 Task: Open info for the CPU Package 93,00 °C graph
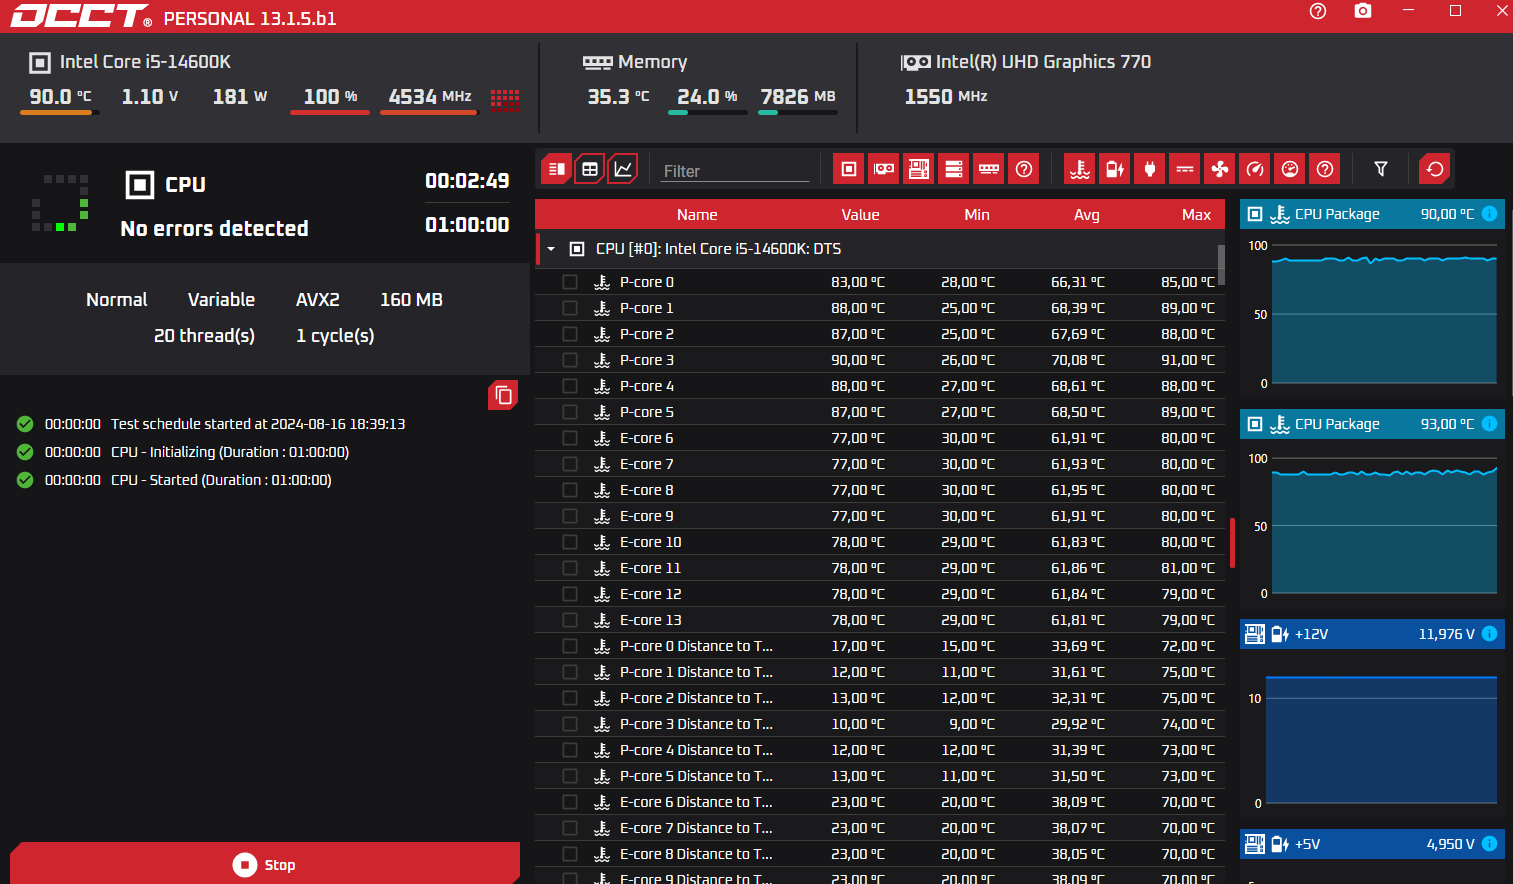pyautogui.click(x=1489, y=424)
